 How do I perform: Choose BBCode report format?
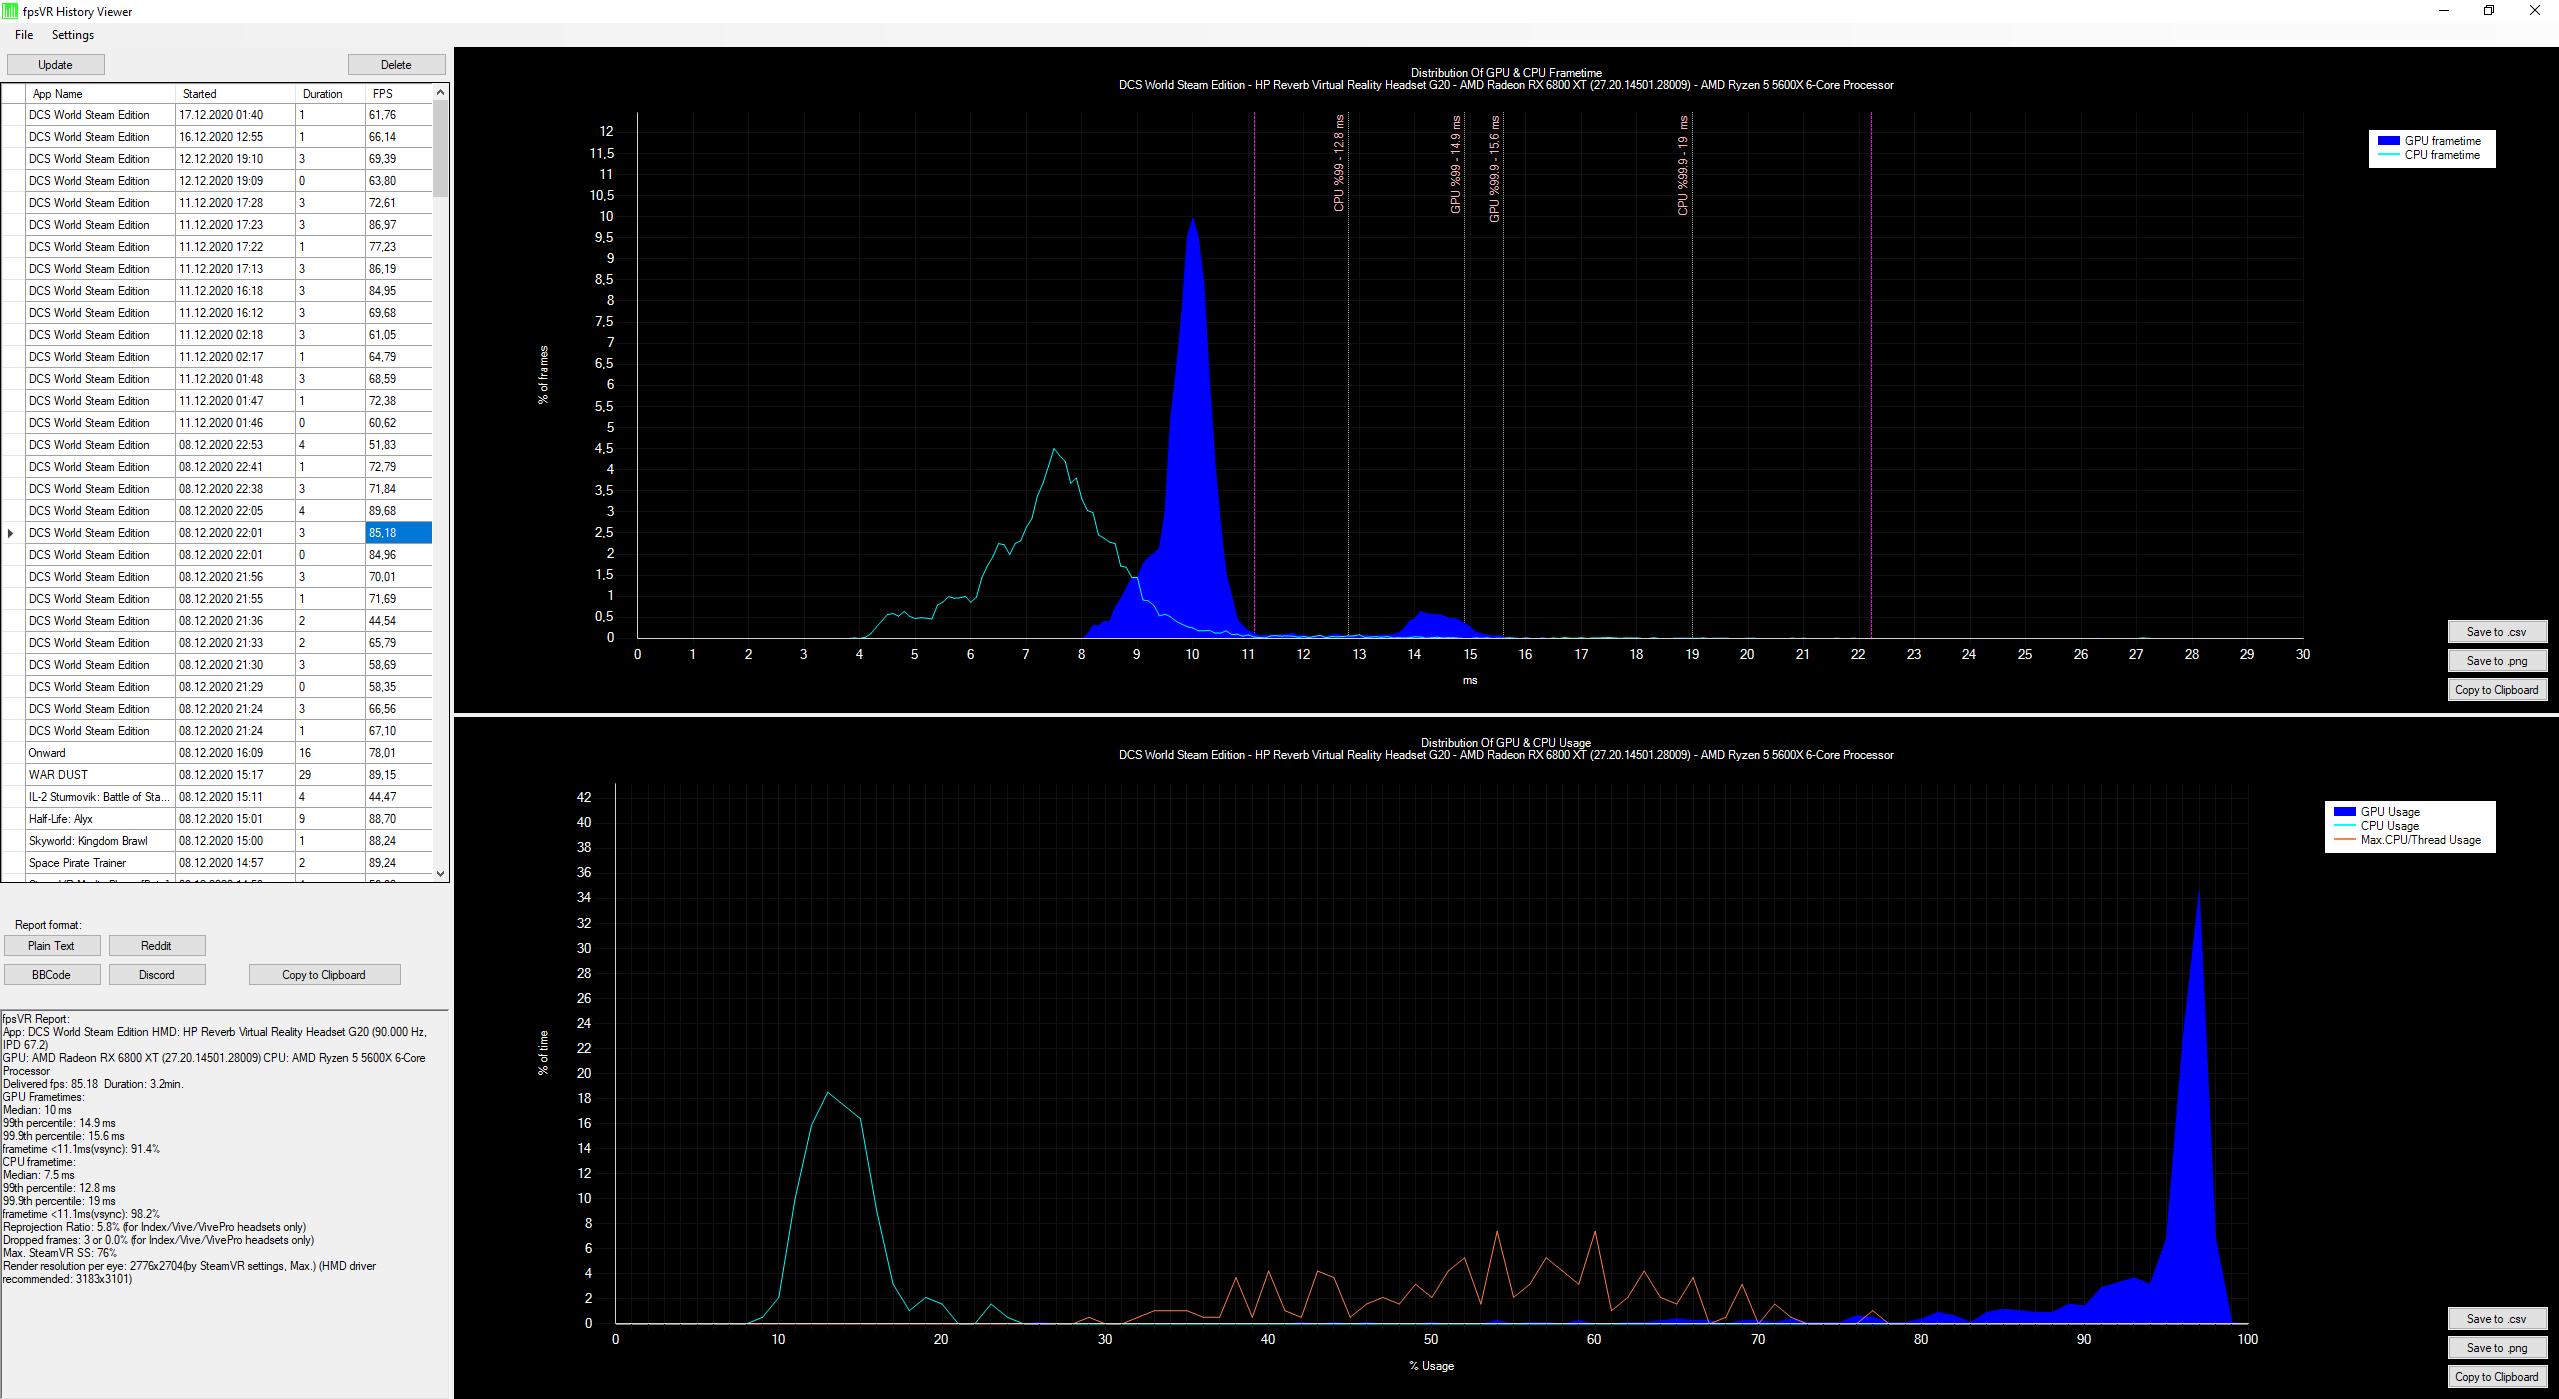52,975
